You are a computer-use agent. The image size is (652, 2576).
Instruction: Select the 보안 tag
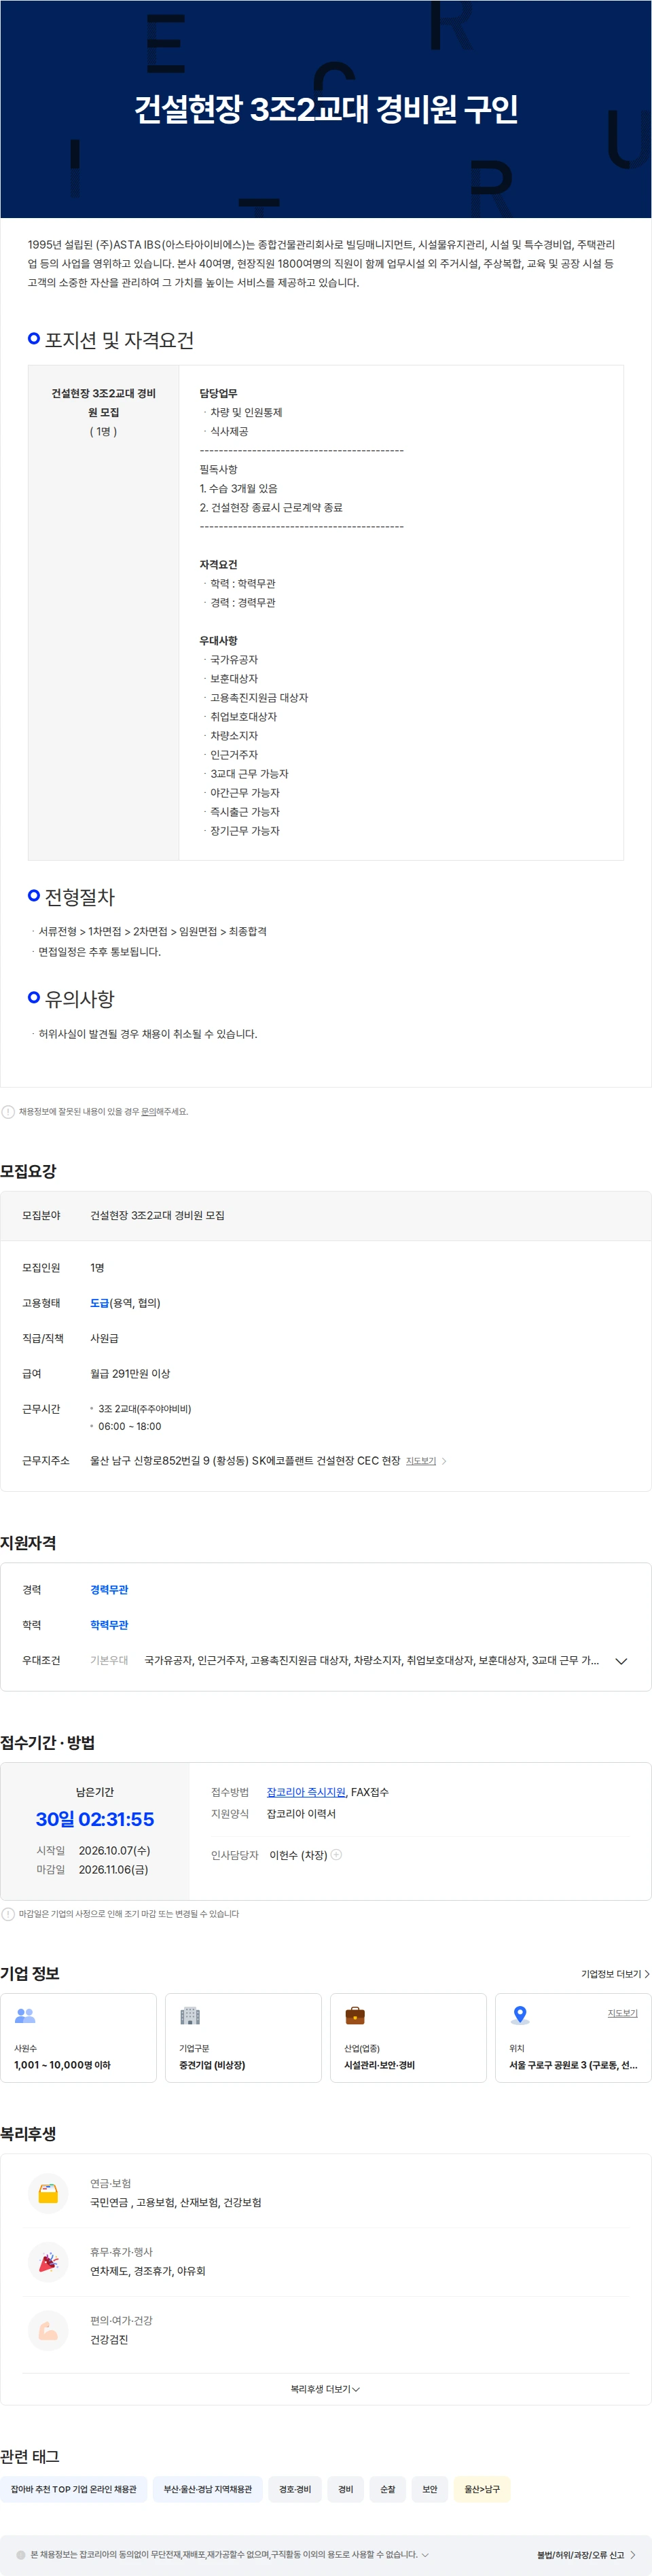click(430, 2488)
